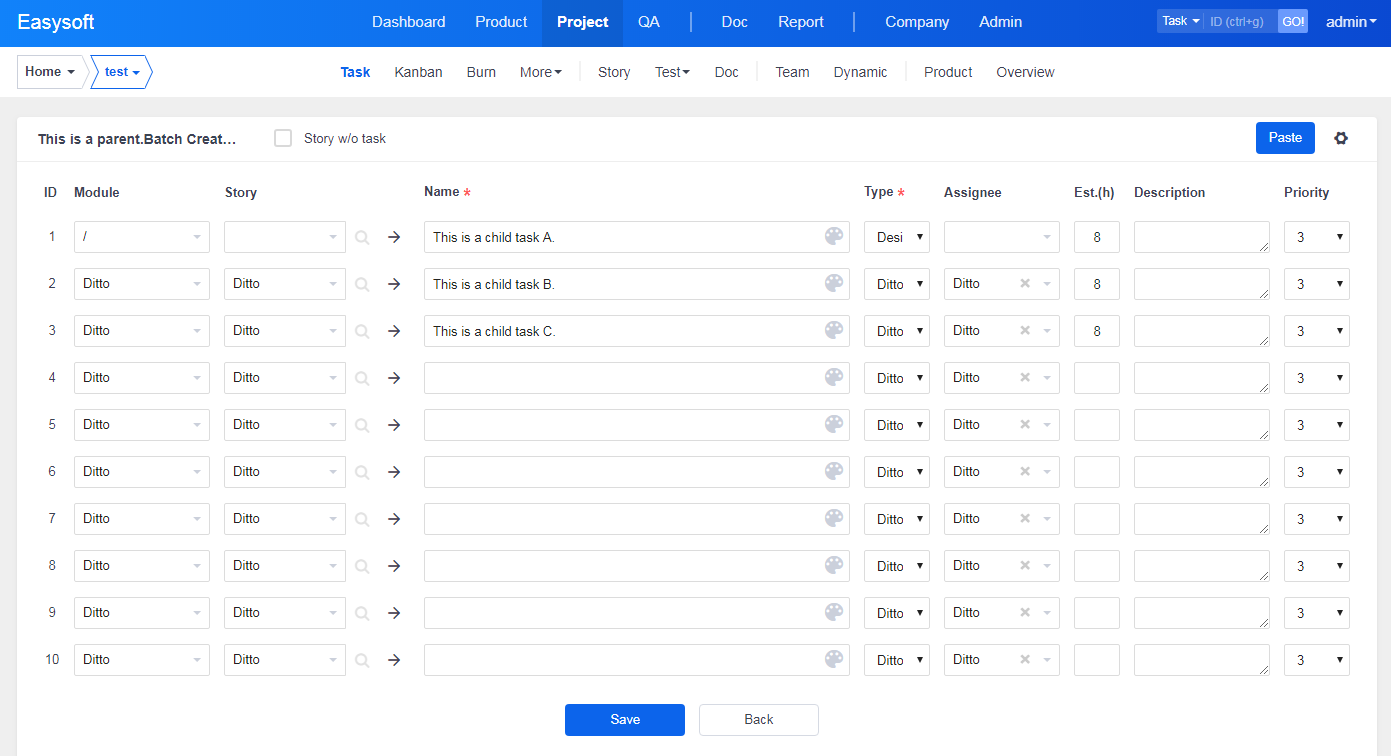Click the Description field in row 1
Image resolution: width=1391 pixels, height=756 pixels.
tap(1202, 237)
